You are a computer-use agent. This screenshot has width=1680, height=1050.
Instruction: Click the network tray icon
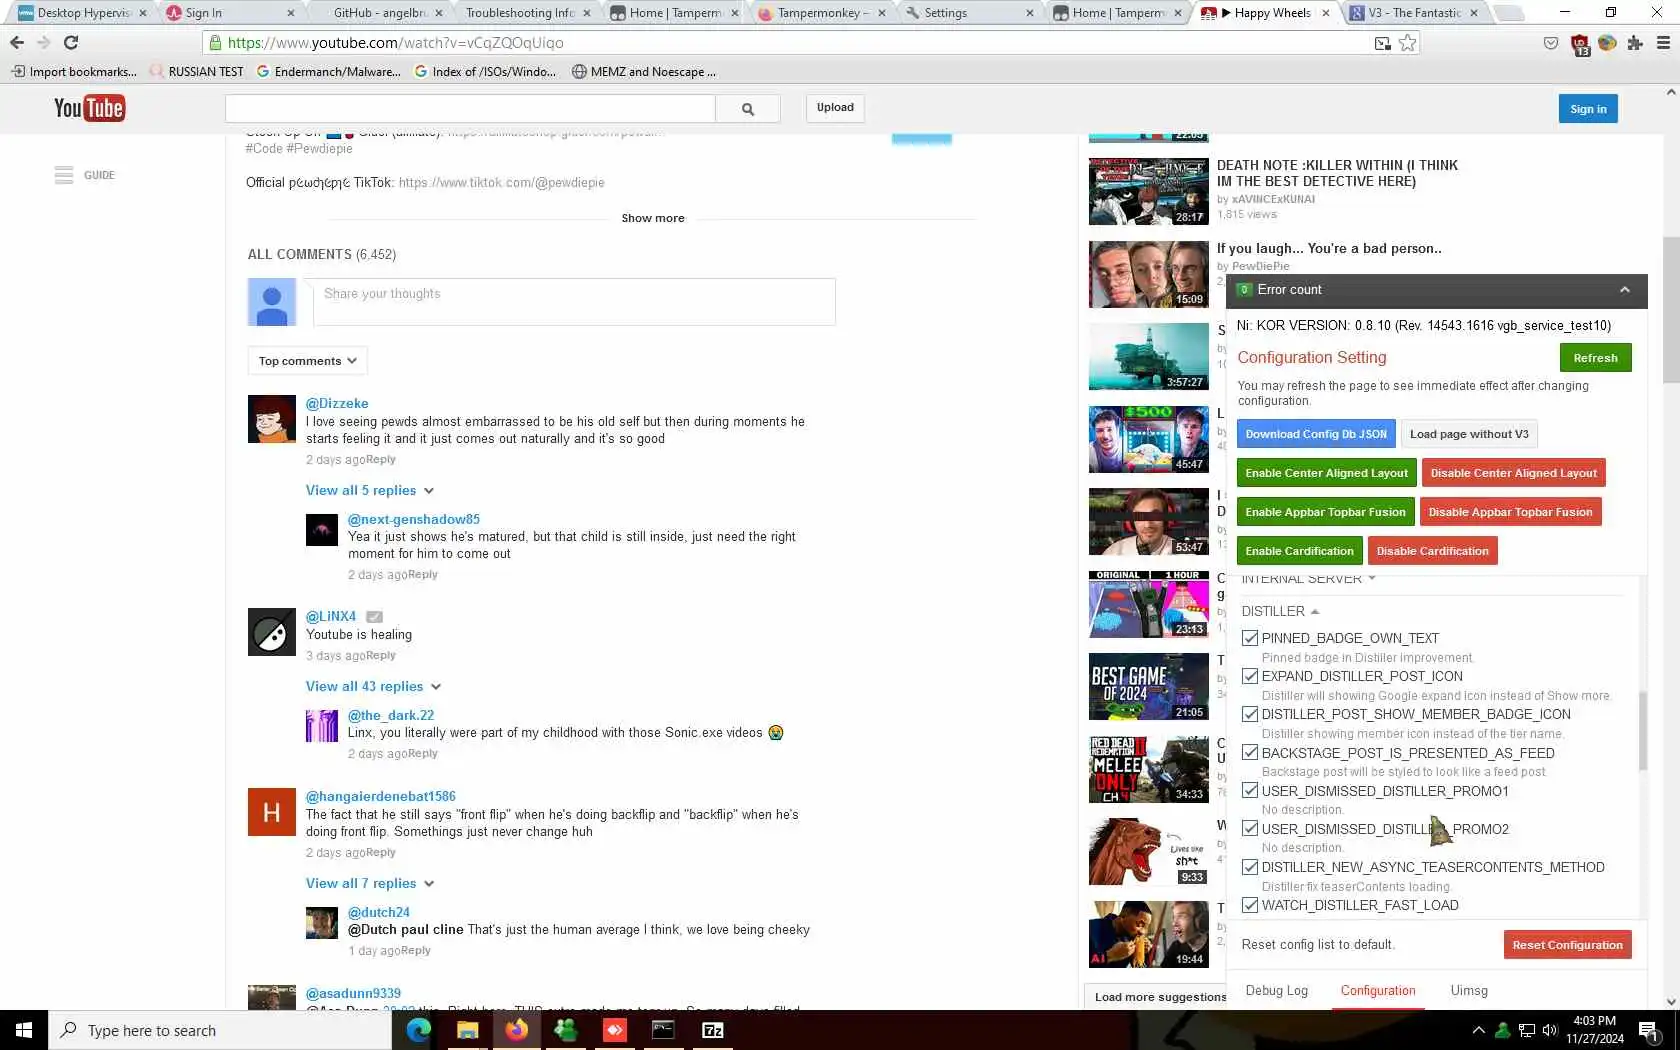pos(1527,1030)
